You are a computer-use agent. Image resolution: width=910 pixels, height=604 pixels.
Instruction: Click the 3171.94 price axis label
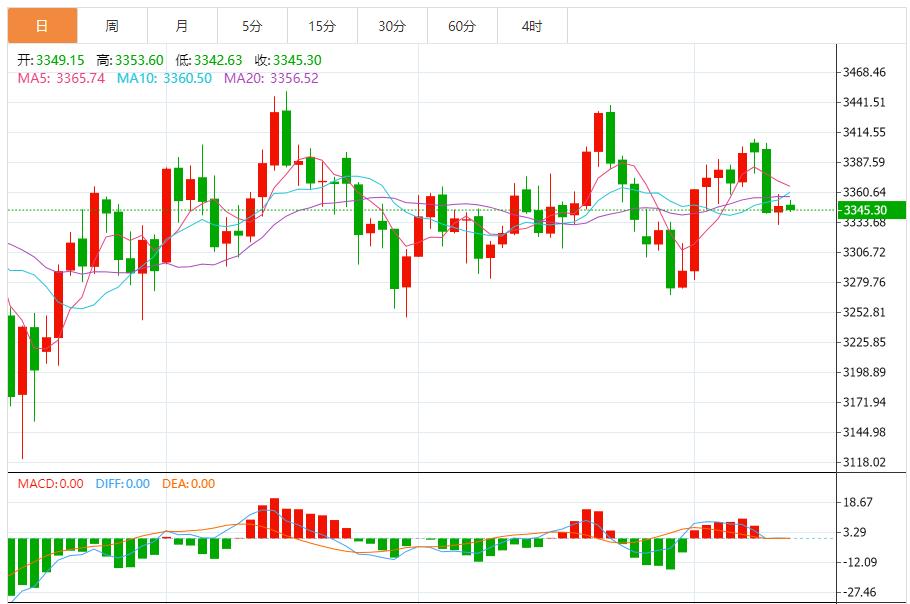coord(864,402)
